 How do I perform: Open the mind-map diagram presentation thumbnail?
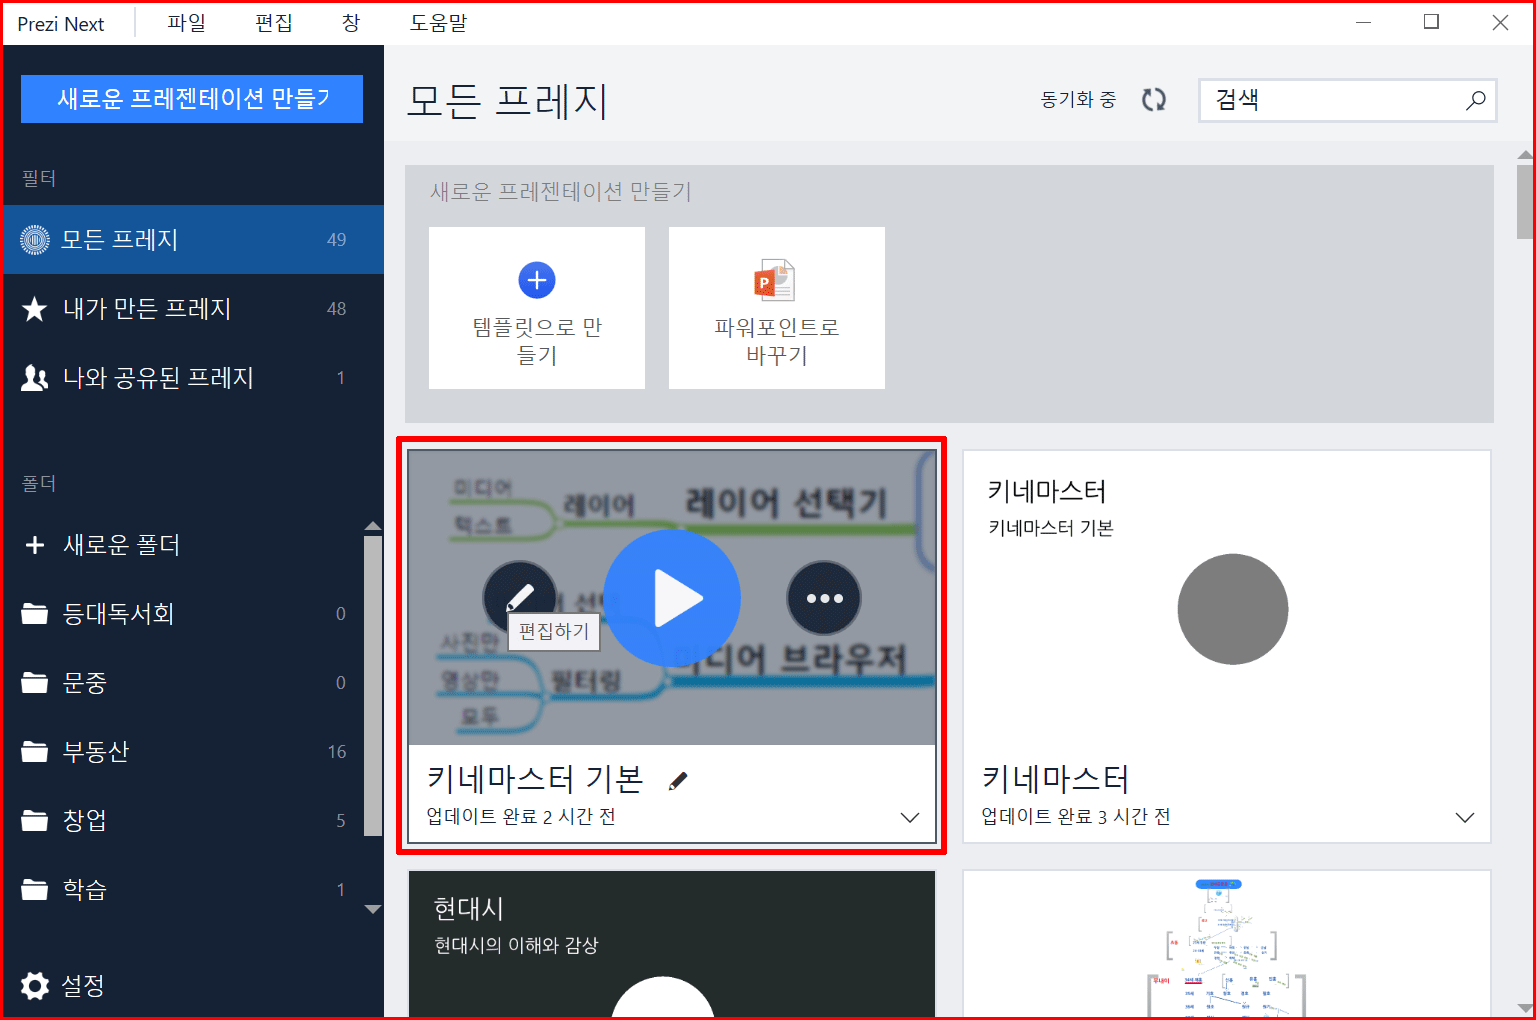(1227, 943)
